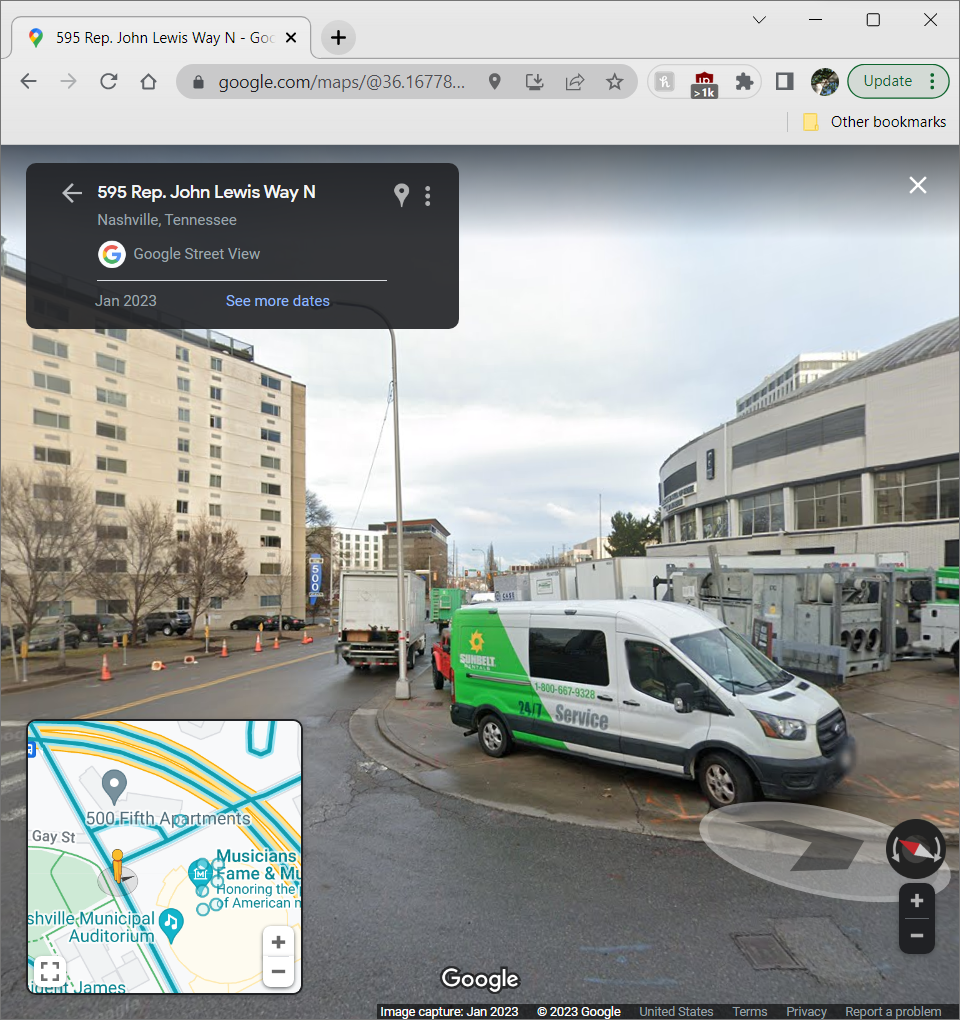
Task: Open a new browser tab
Action: click(x=338, y=38)
